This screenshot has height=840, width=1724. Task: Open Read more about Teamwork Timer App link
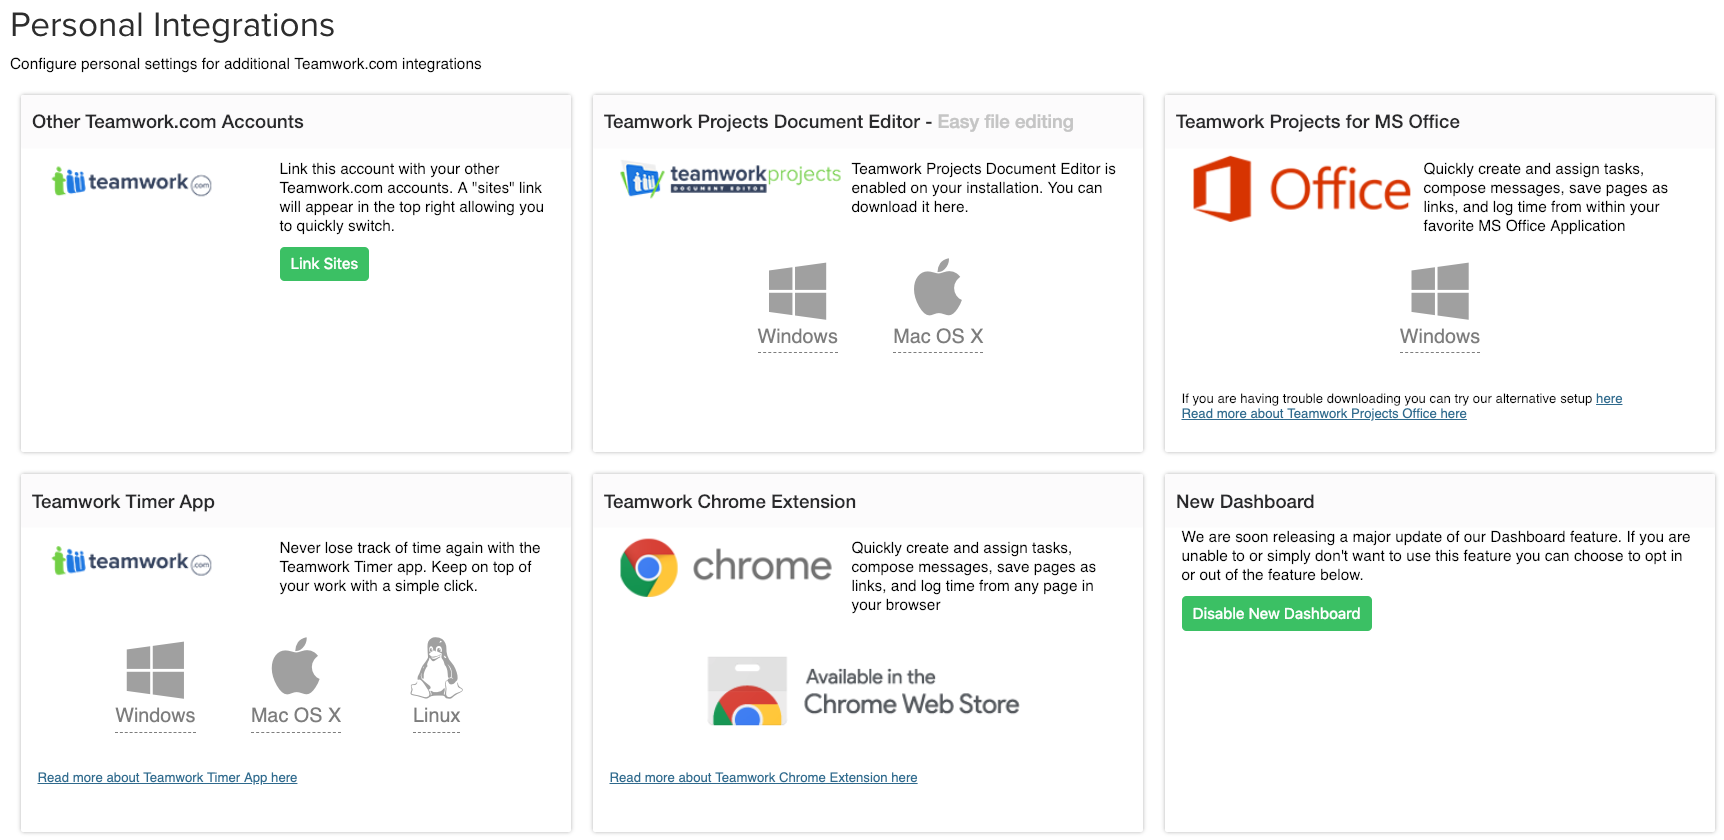[x=167, y=778]
